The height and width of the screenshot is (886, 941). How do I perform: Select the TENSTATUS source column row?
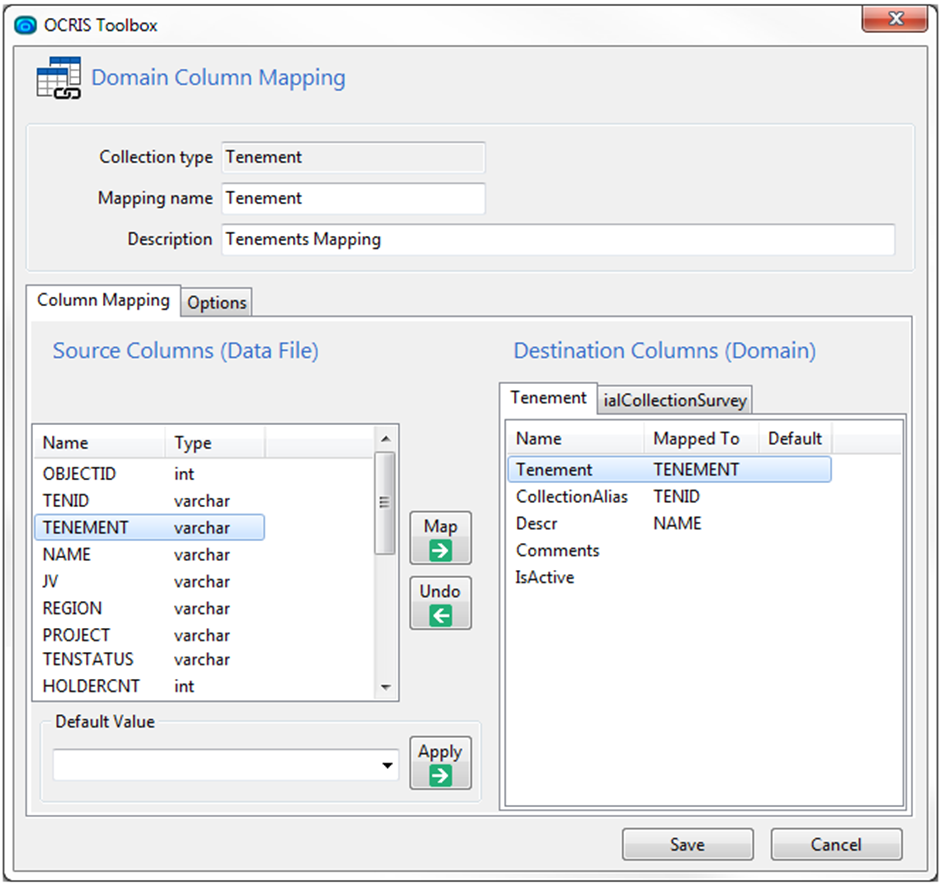(149, 660)
